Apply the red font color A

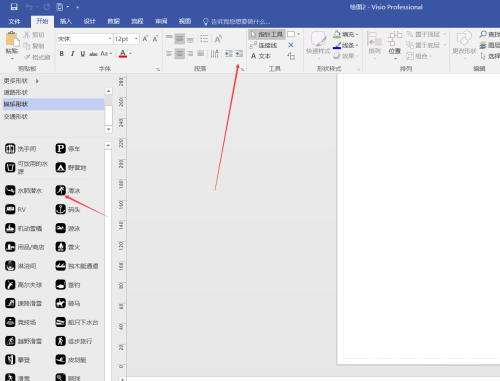coord(123,54)
